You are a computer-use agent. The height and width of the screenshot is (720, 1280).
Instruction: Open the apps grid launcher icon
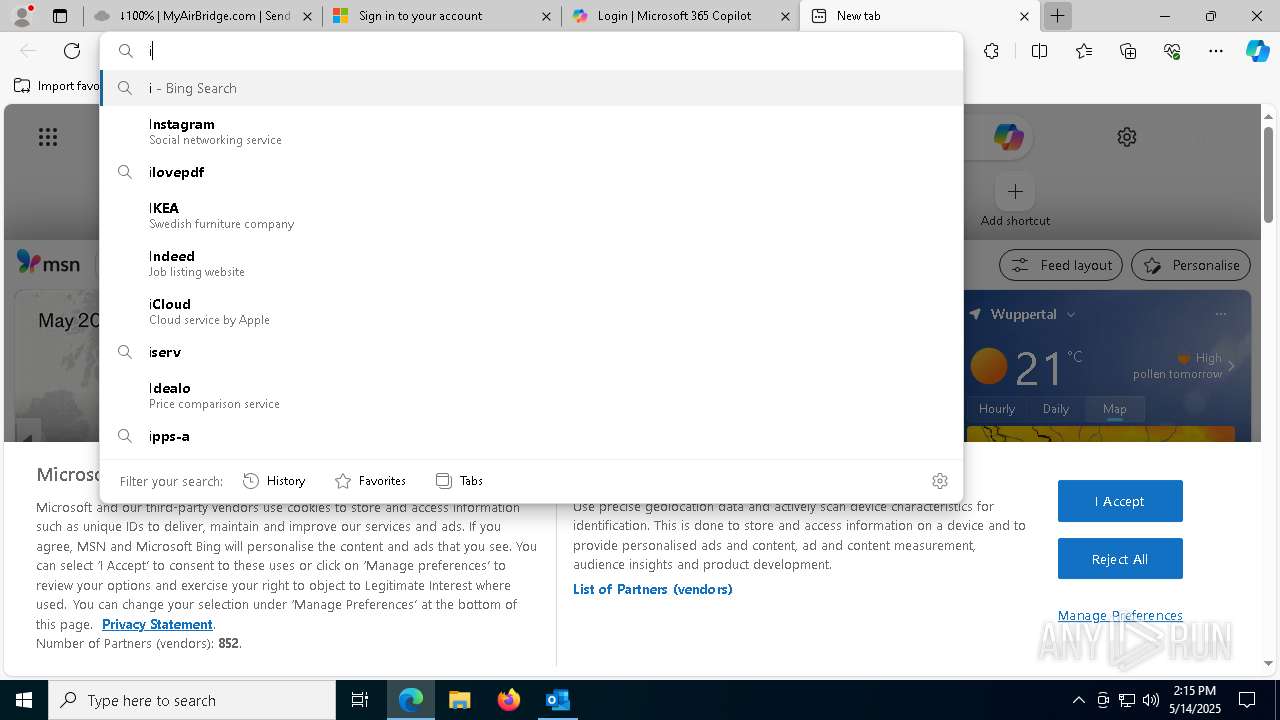(x=48, y=137)
